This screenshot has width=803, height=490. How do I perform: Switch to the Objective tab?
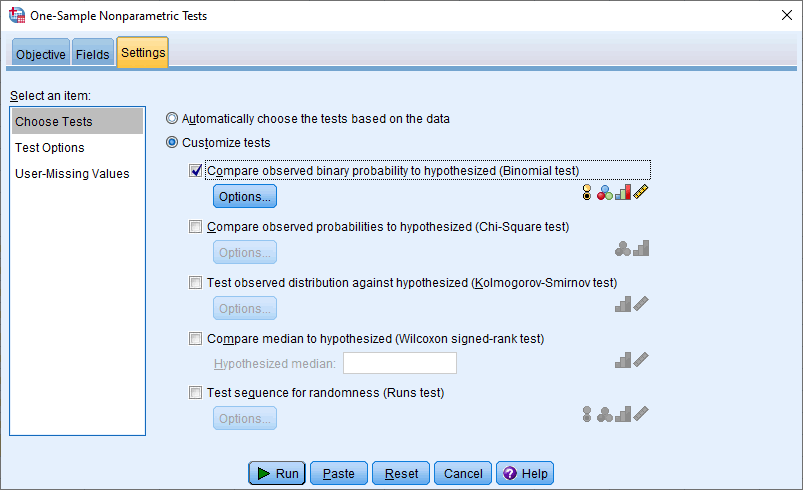coord(41,55)
